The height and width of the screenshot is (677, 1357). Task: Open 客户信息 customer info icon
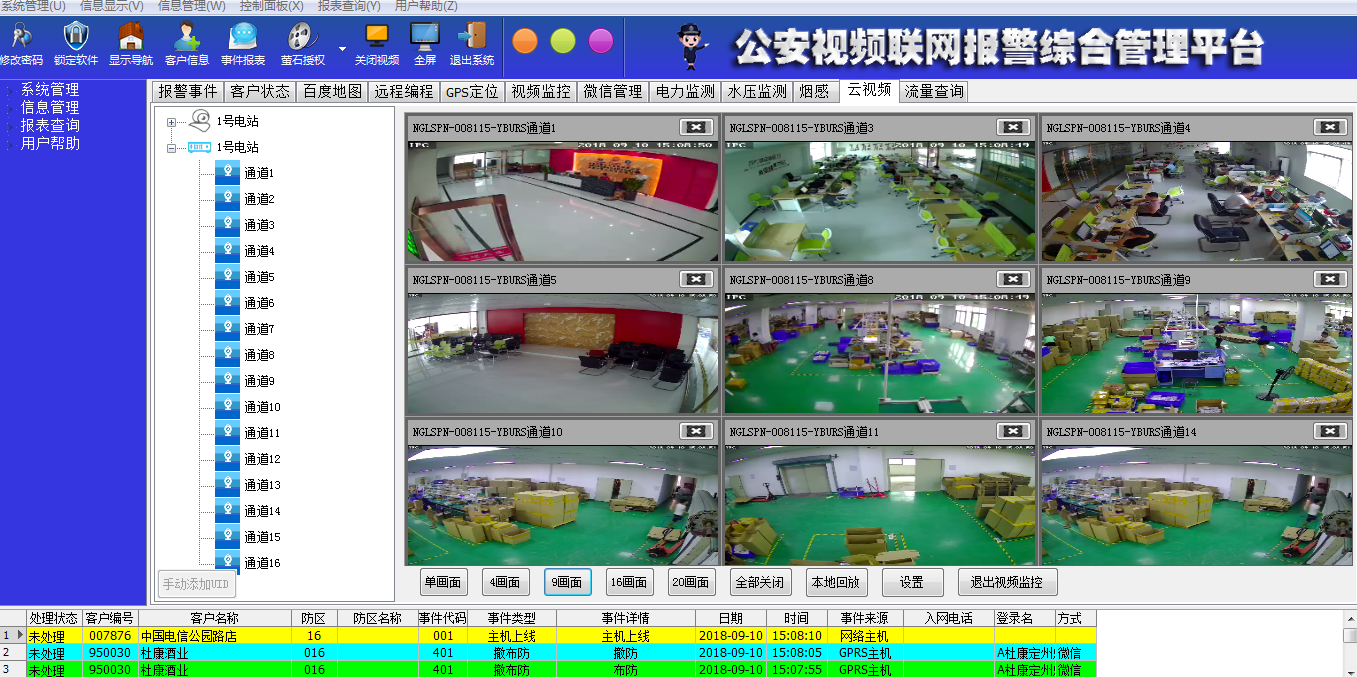point(187,37)
